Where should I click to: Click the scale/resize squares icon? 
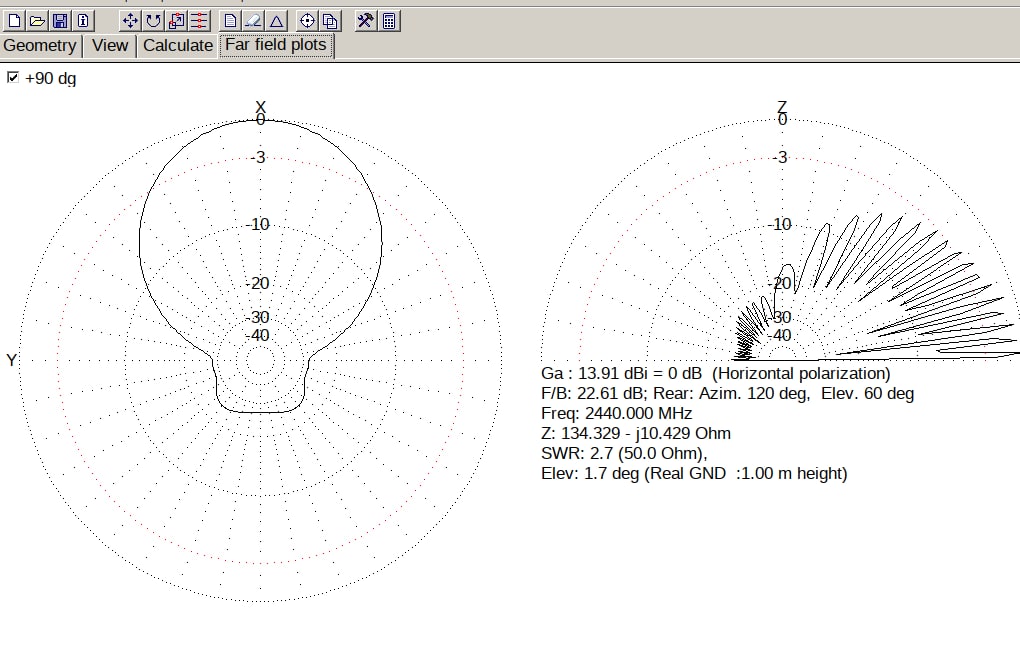click(x=176, y=21)
